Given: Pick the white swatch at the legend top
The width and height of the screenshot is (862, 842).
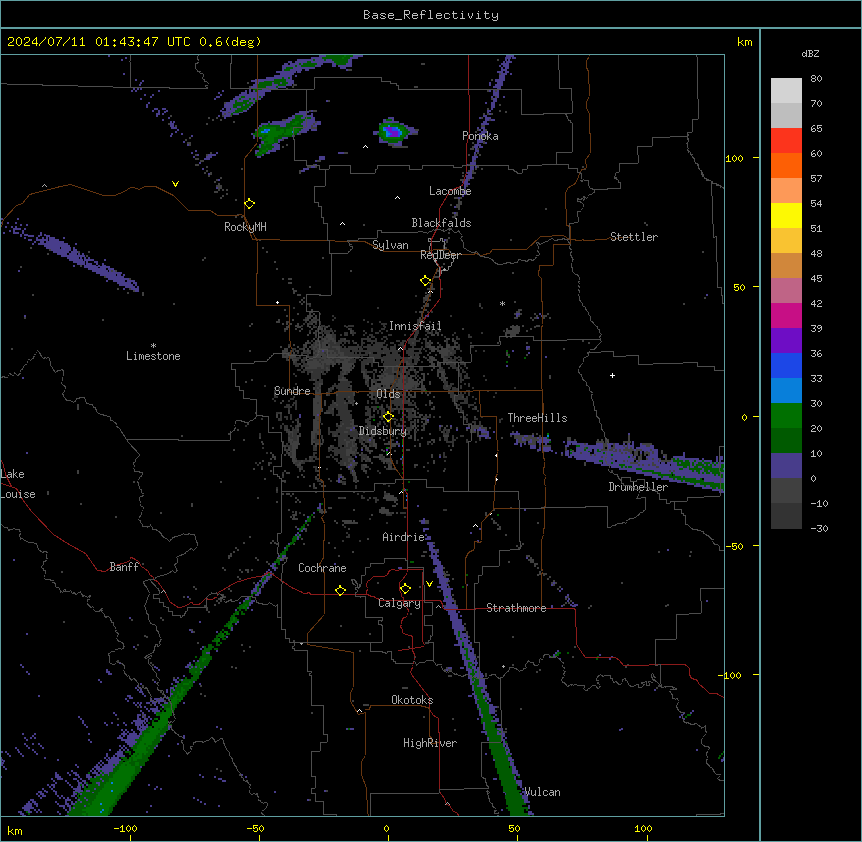Looking at the screenshot, I should pyautogui.click(x=786, y=91).
